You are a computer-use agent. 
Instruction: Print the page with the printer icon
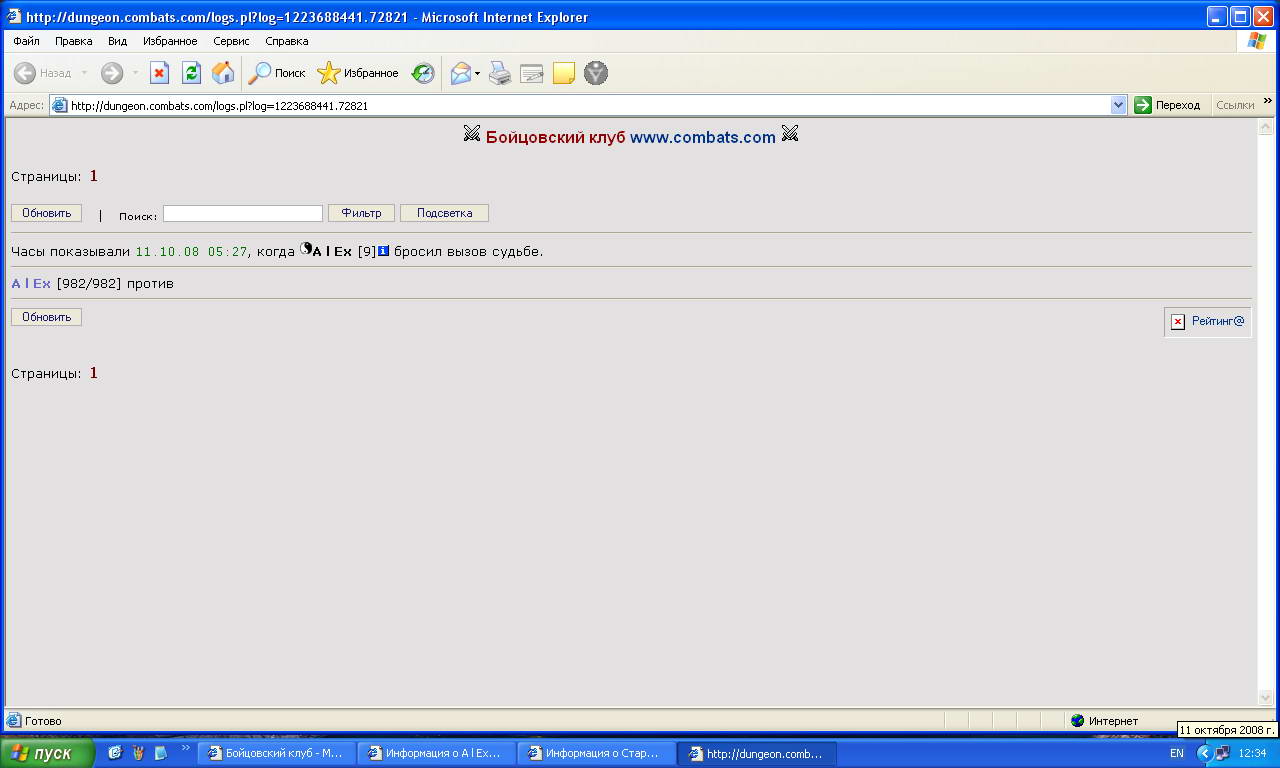500,73
